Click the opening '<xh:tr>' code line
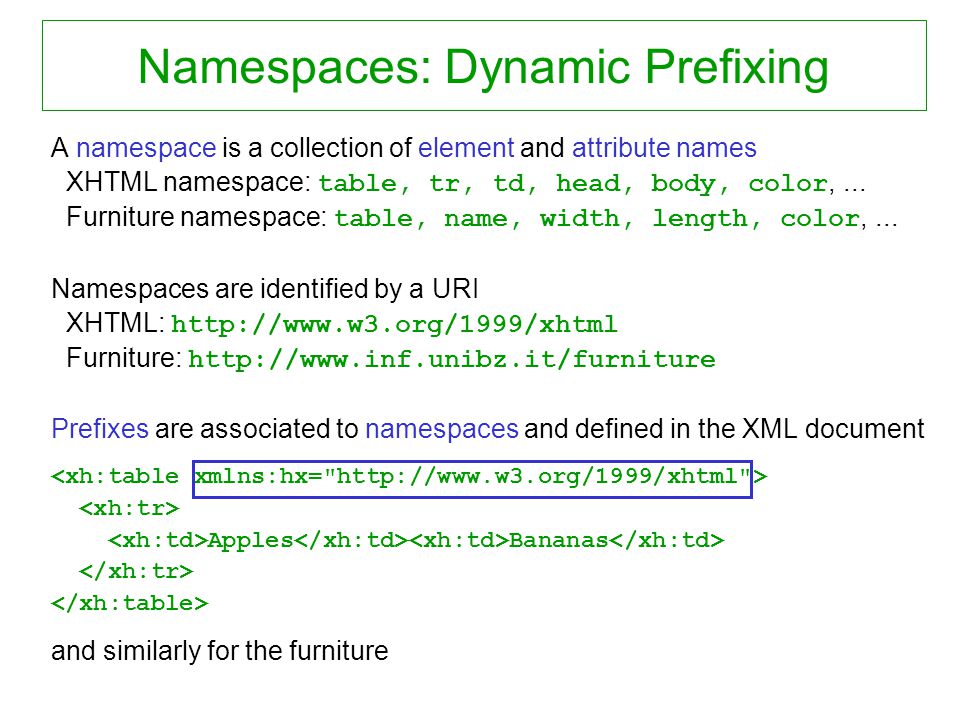960x720 pixels. tap(129, 508)
